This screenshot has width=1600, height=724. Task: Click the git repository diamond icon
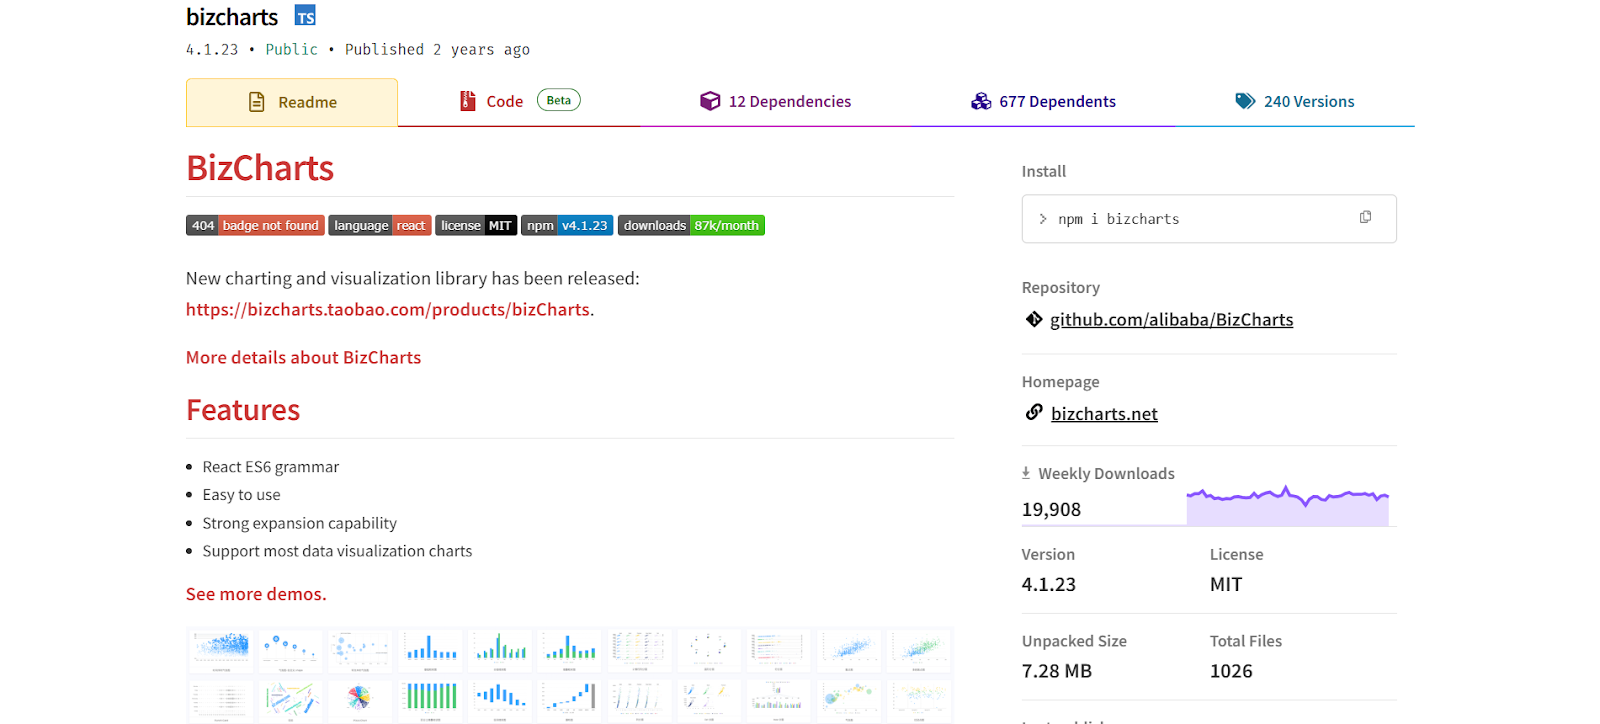click(1034, 319)
